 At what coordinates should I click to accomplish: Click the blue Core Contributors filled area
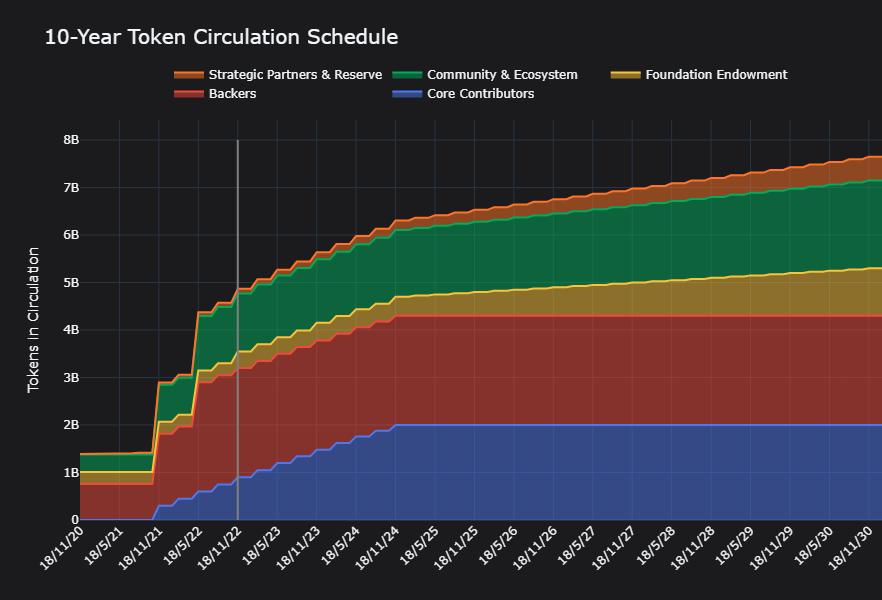tap(600, 475)
